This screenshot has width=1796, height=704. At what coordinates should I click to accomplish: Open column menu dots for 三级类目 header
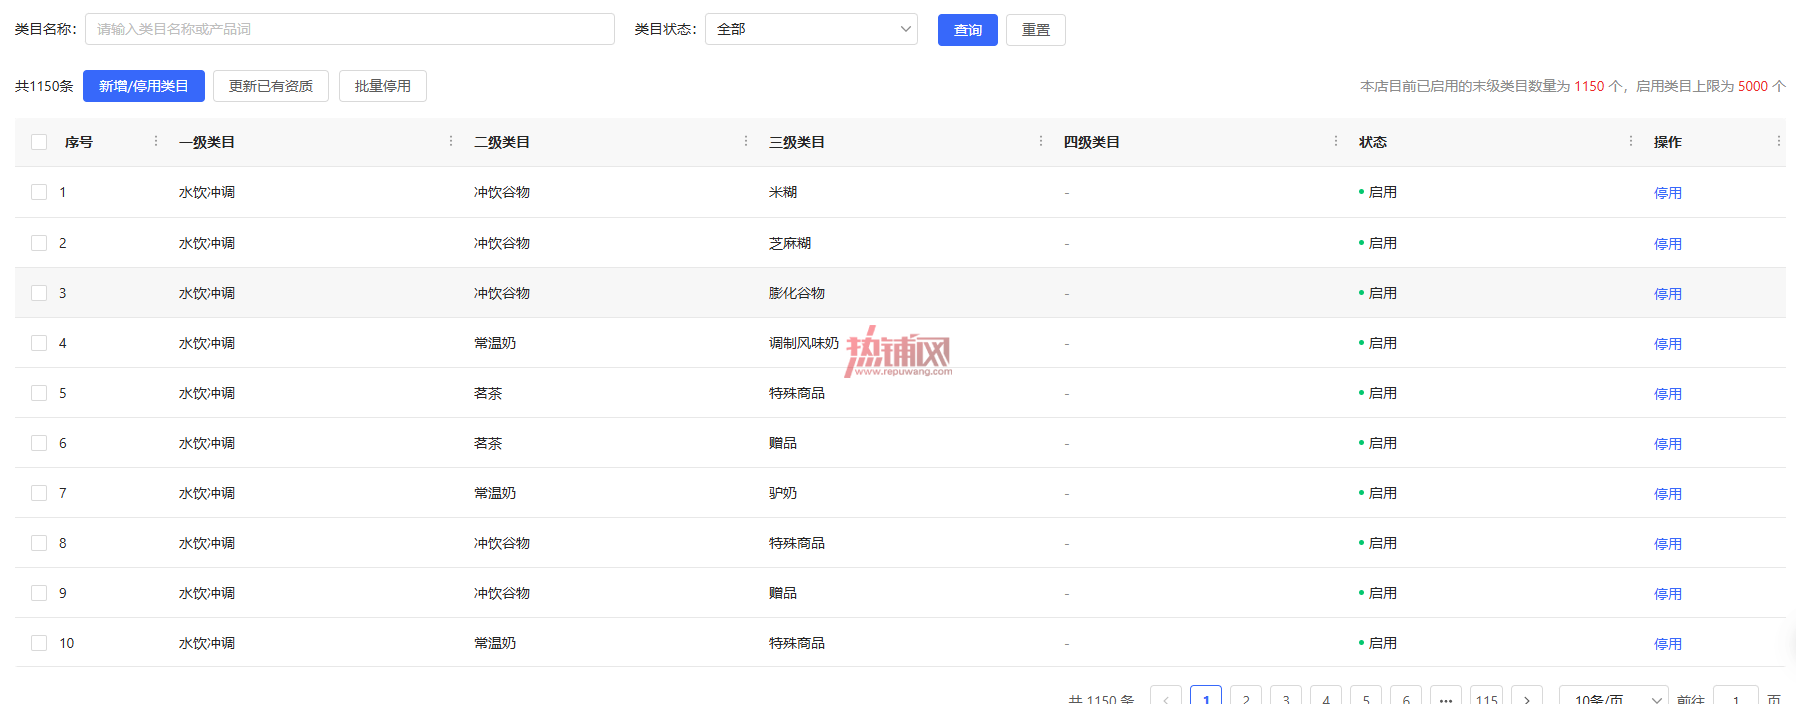[x=1041, y=141]
